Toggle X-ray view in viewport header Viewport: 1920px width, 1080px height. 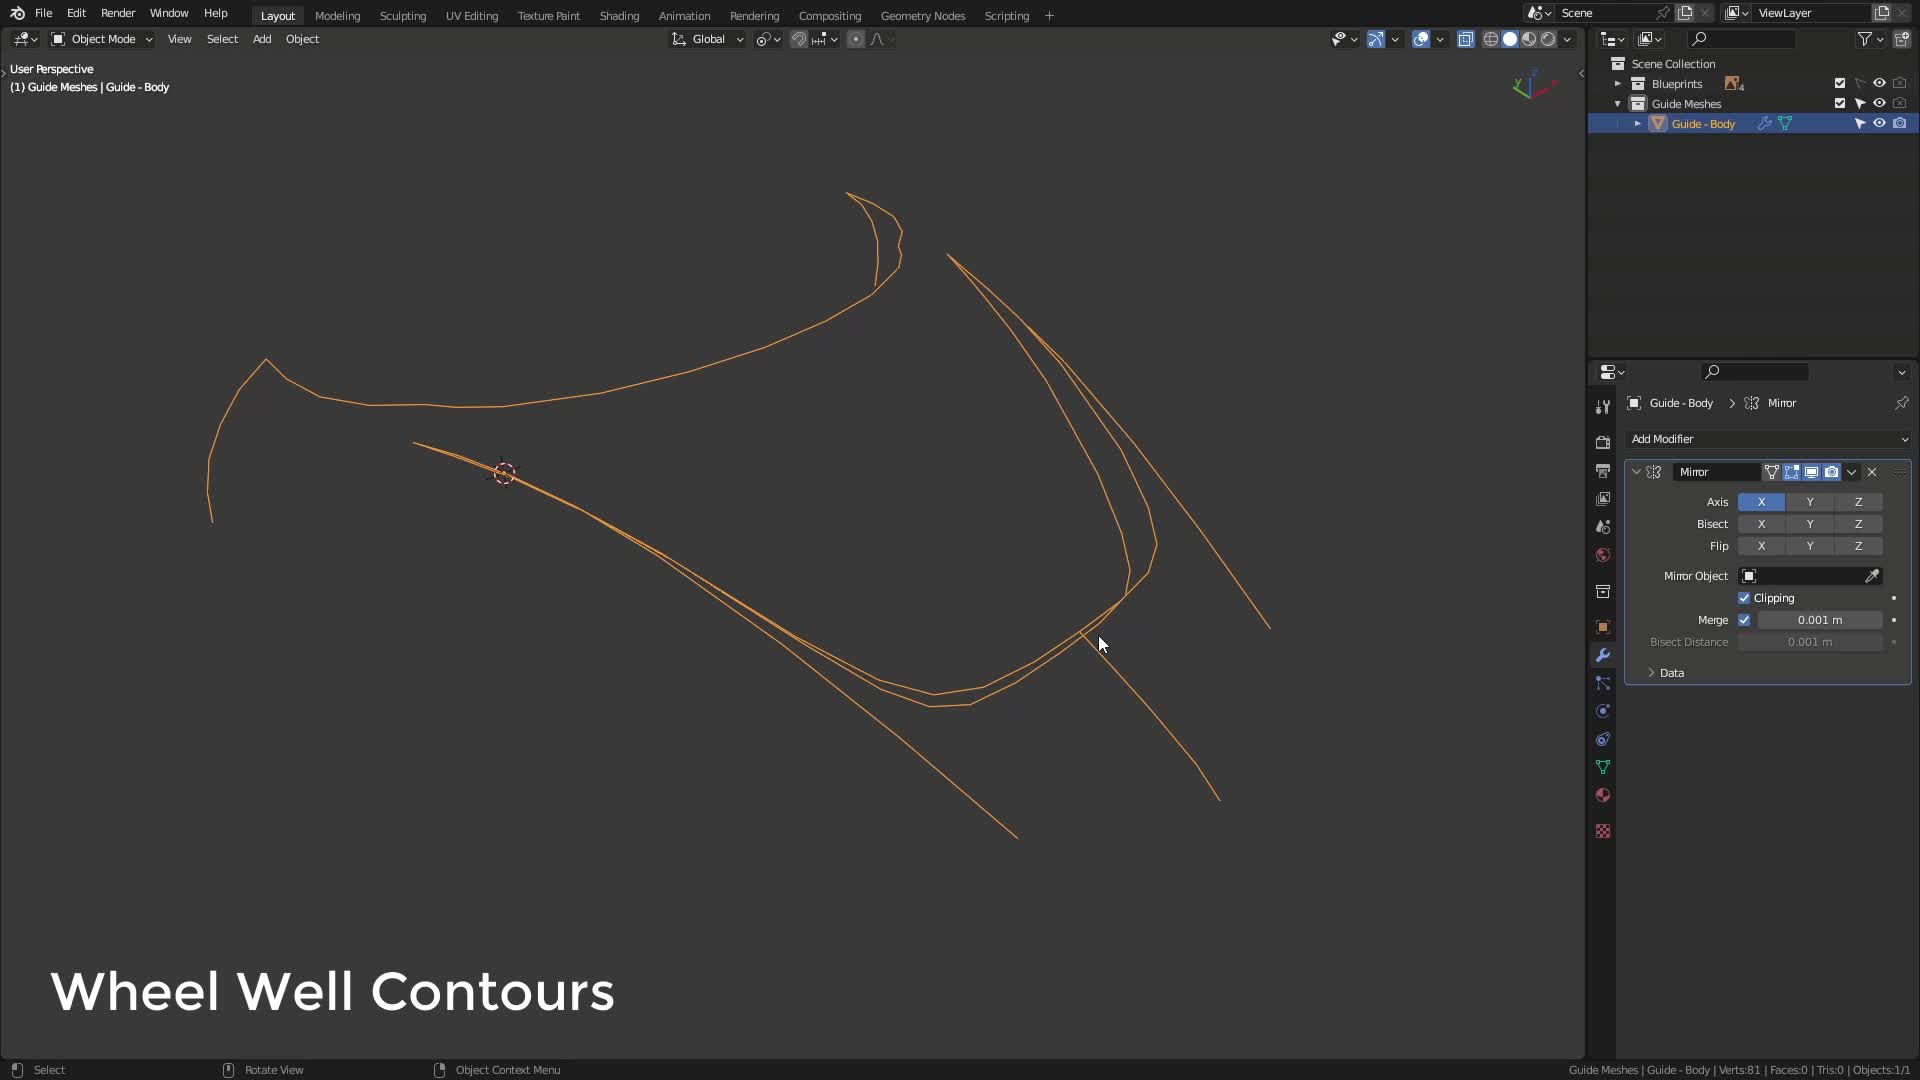(x=1465, y=39)
